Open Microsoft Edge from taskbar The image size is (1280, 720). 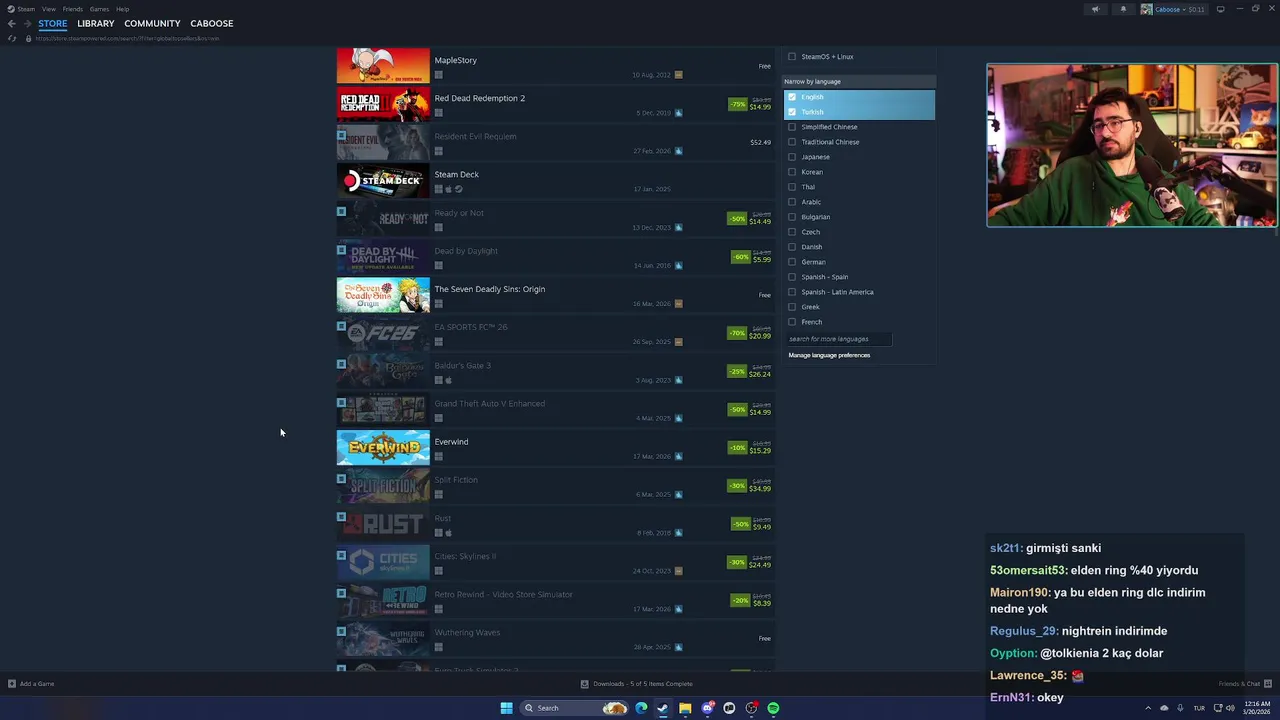click(x=641, y=708)
